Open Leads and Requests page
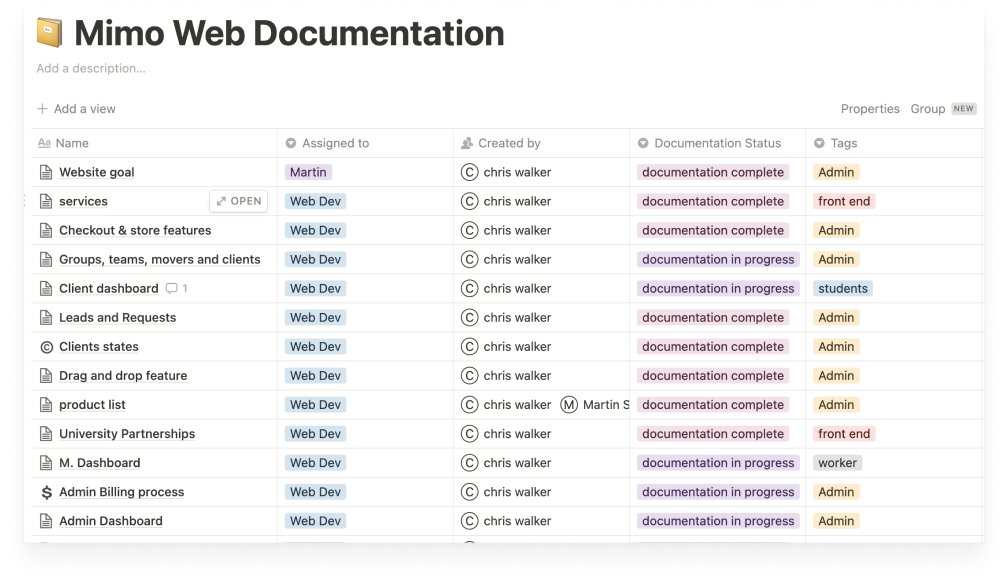This screenshot has width=1008, height=583. [x=118, y=318]
